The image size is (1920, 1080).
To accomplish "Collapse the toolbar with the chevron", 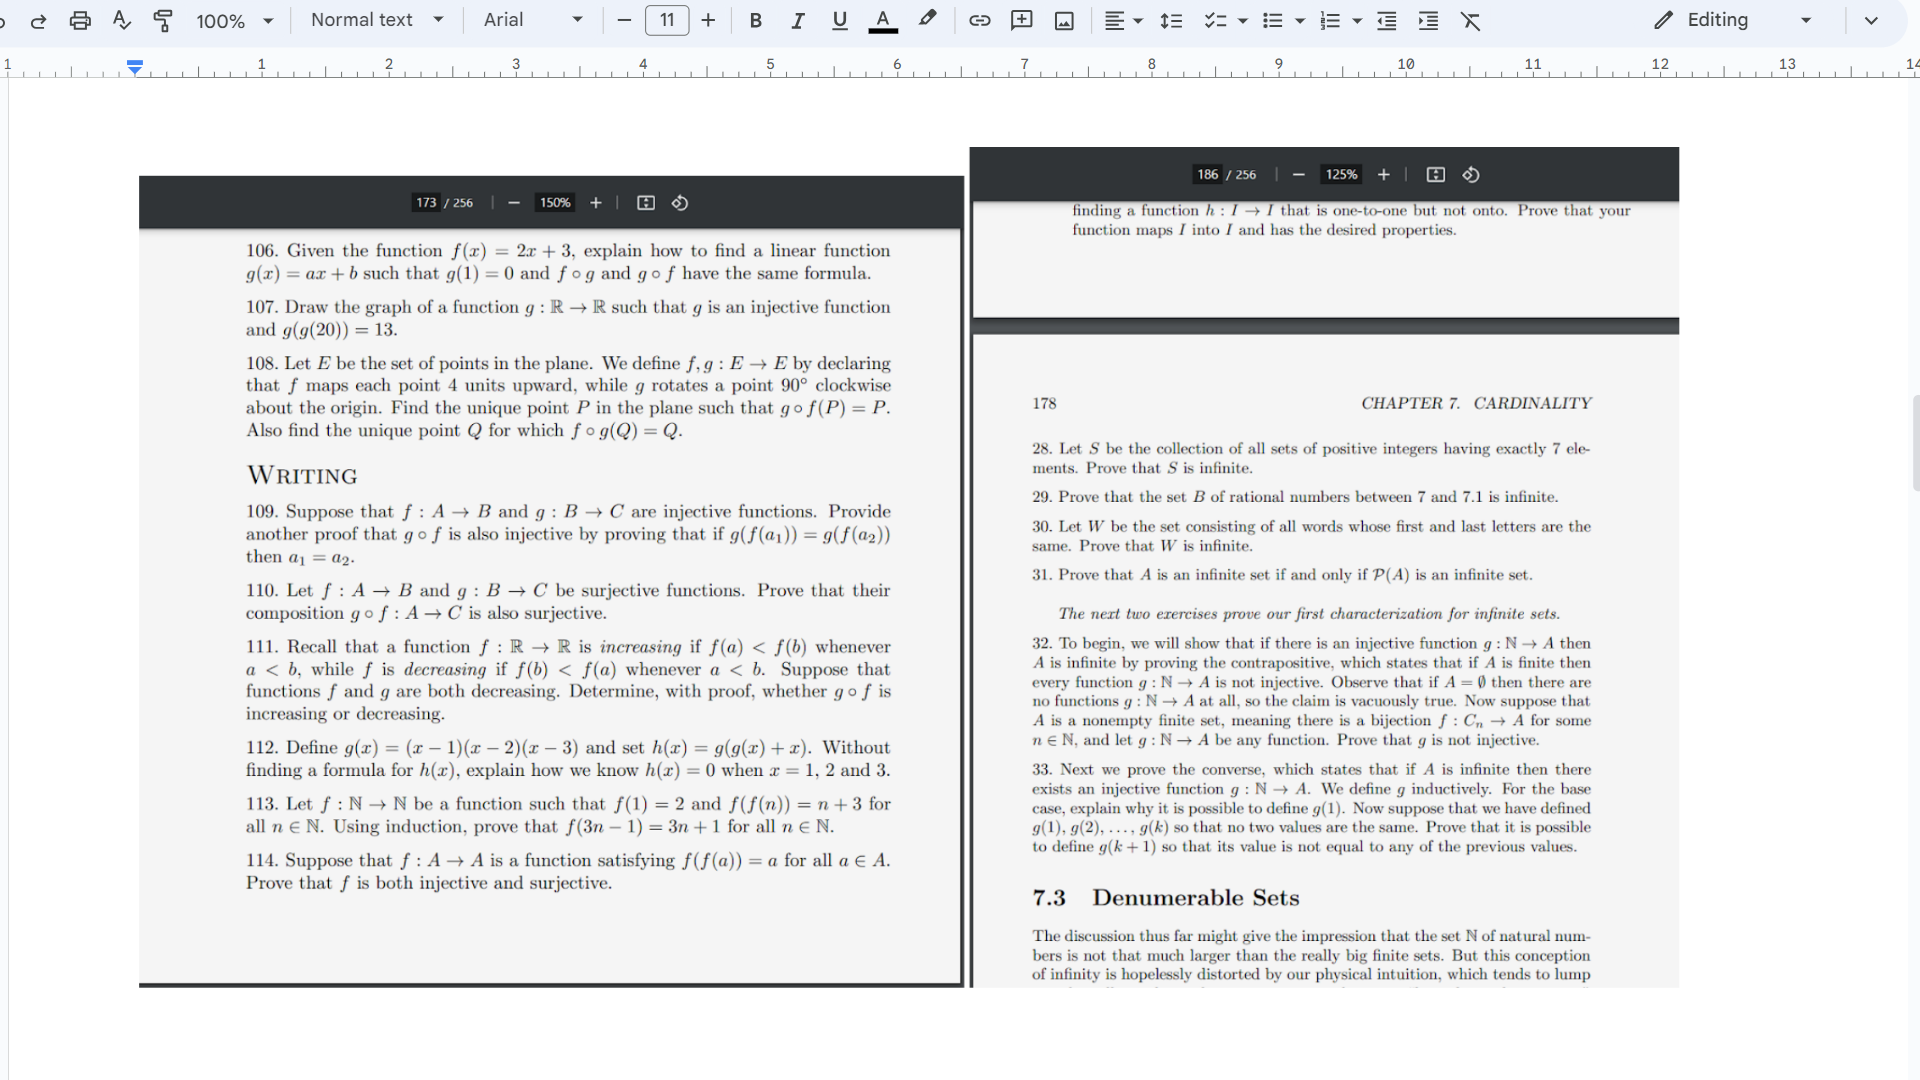I will pos(1871,20).
